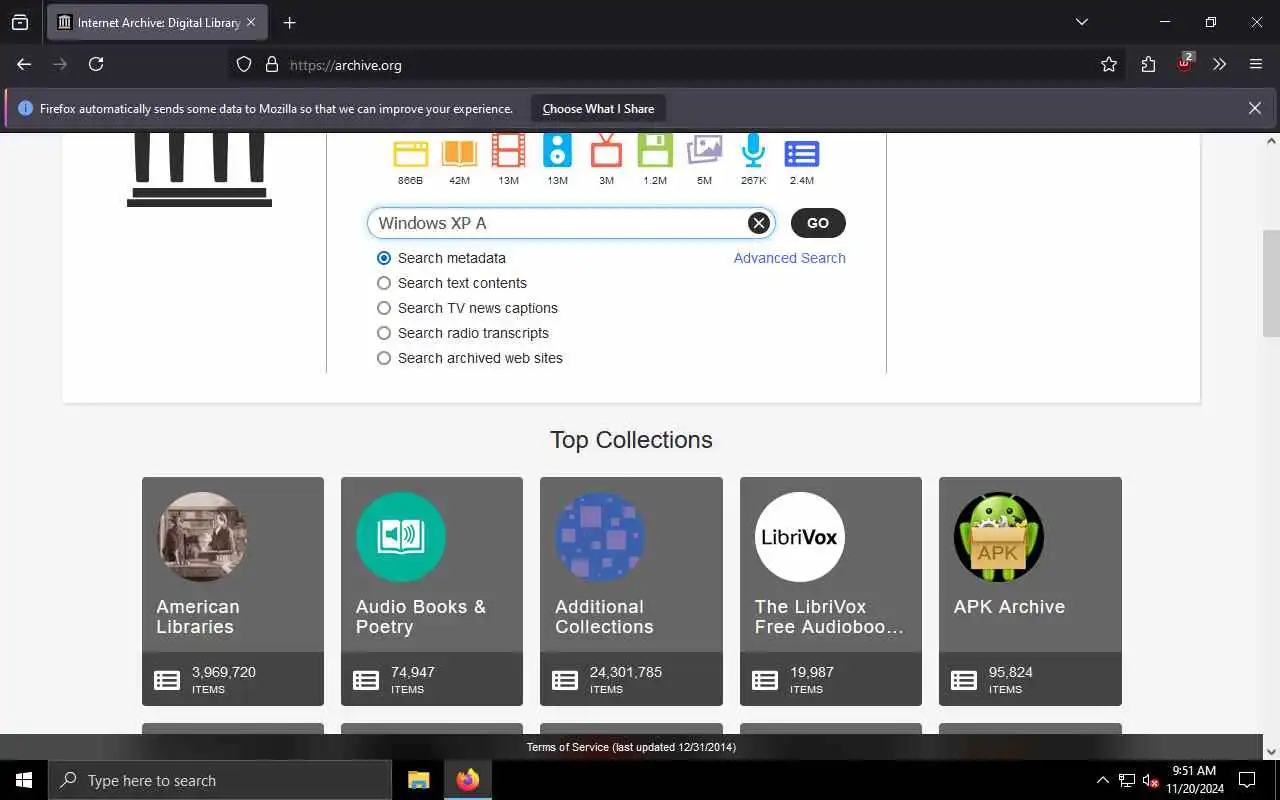Screen dimensions: 1280x800
Task: Open the uBlock extension icon with badge 2
Action: point(1185,63)
